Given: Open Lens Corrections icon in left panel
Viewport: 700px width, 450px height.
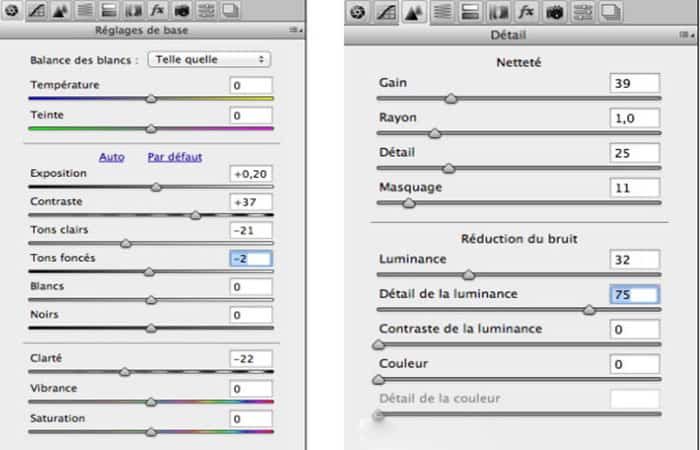Looking at the screenshot, I should 133,10.
